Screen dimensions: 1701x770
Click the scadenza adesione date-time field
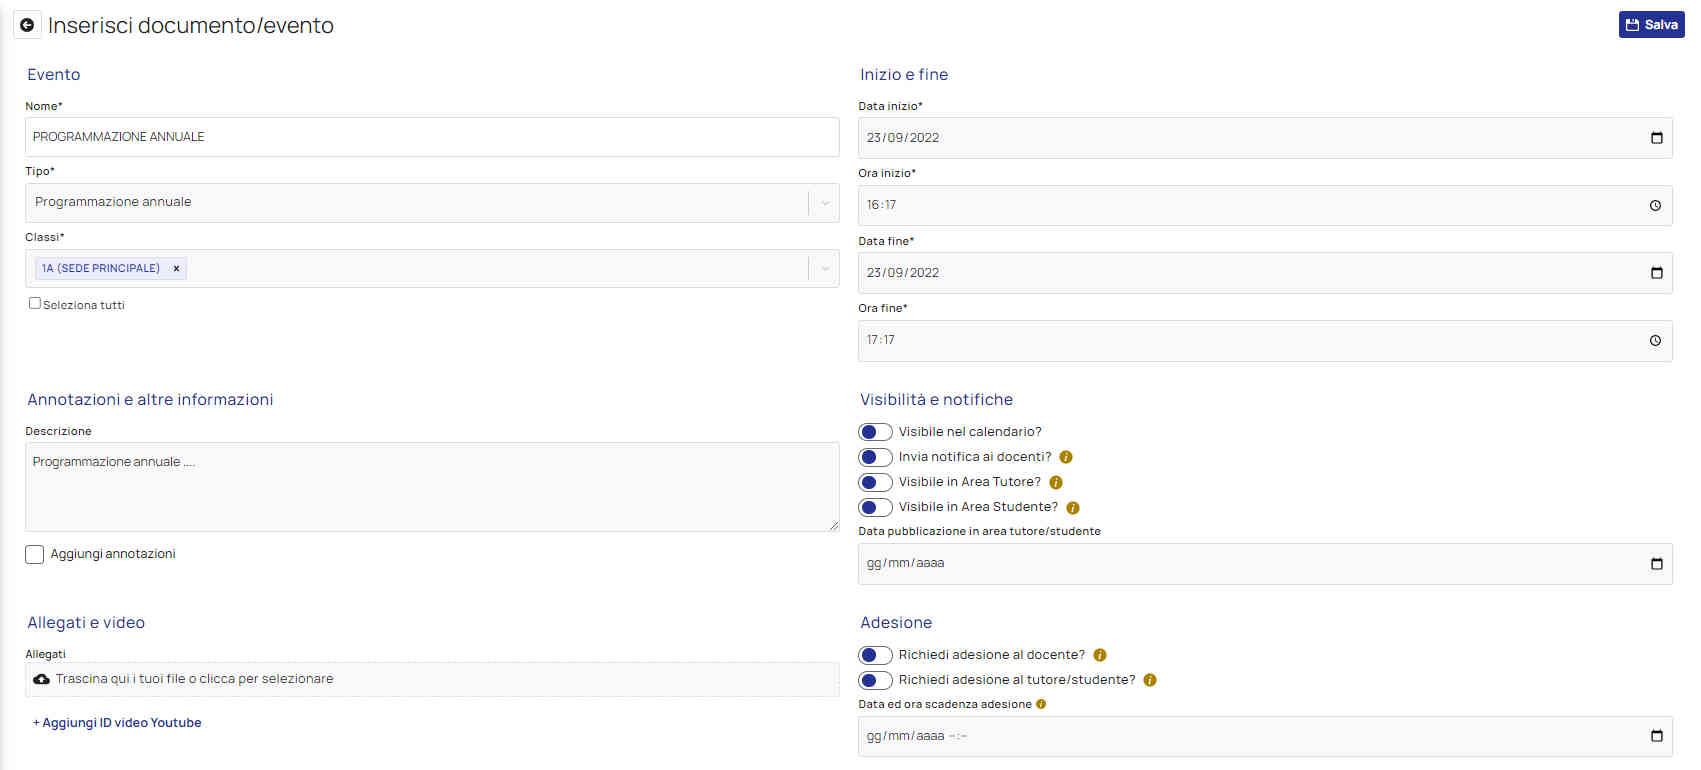(x=1265, y=736)
